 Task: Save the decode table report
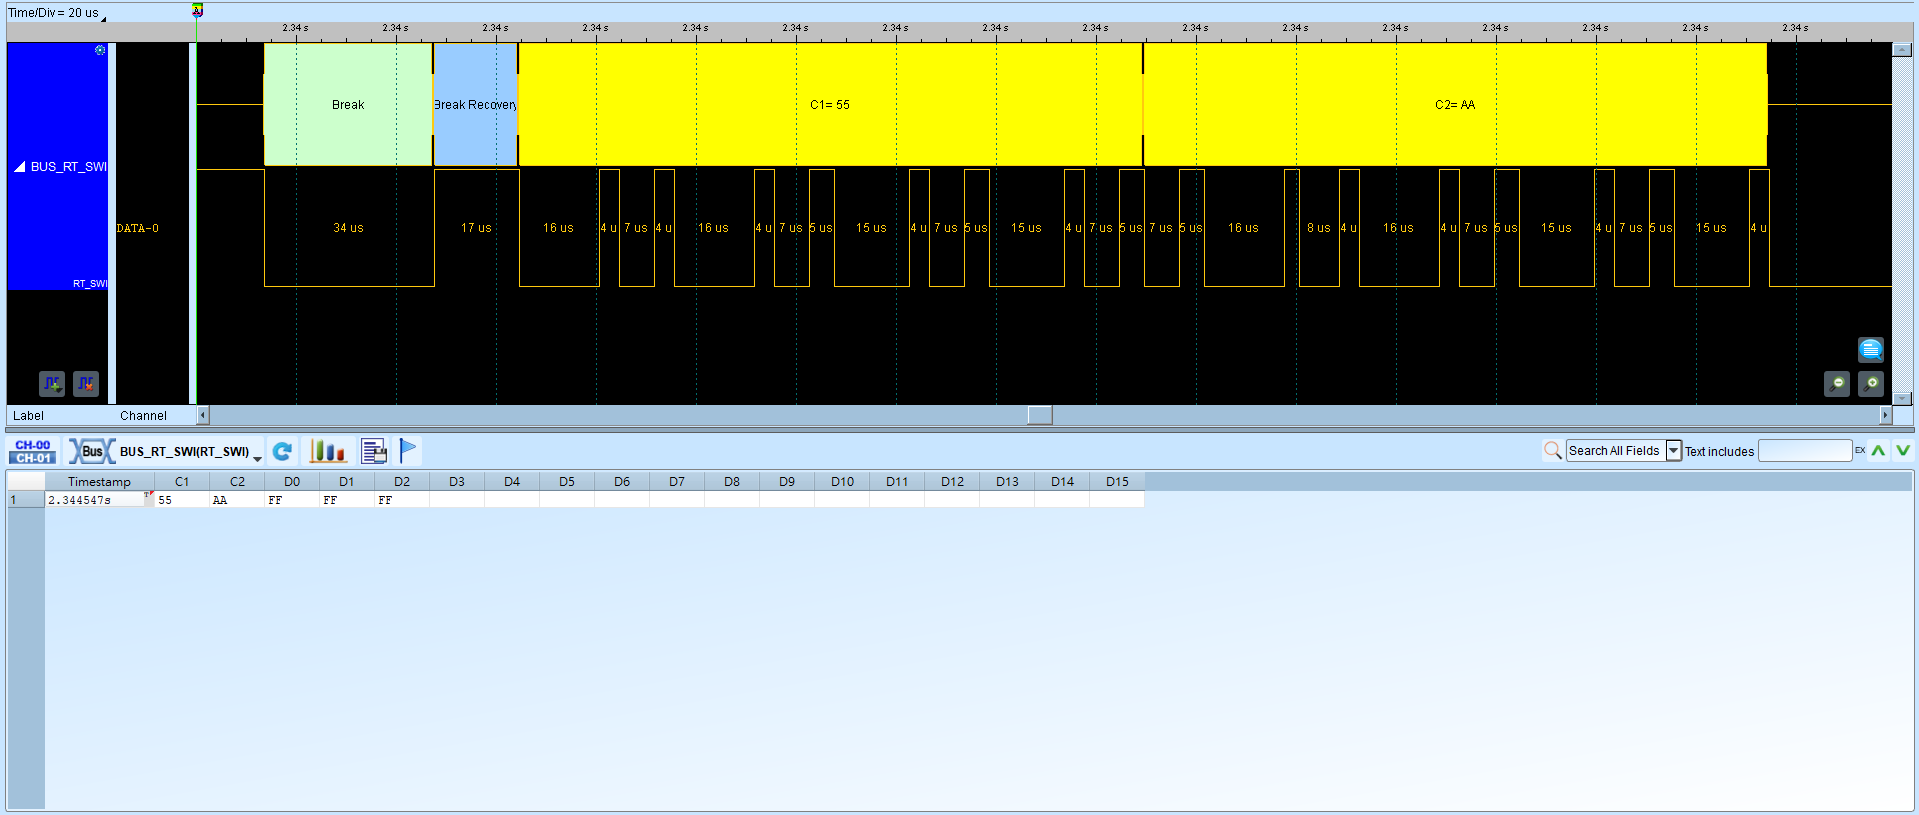(374, 451)
